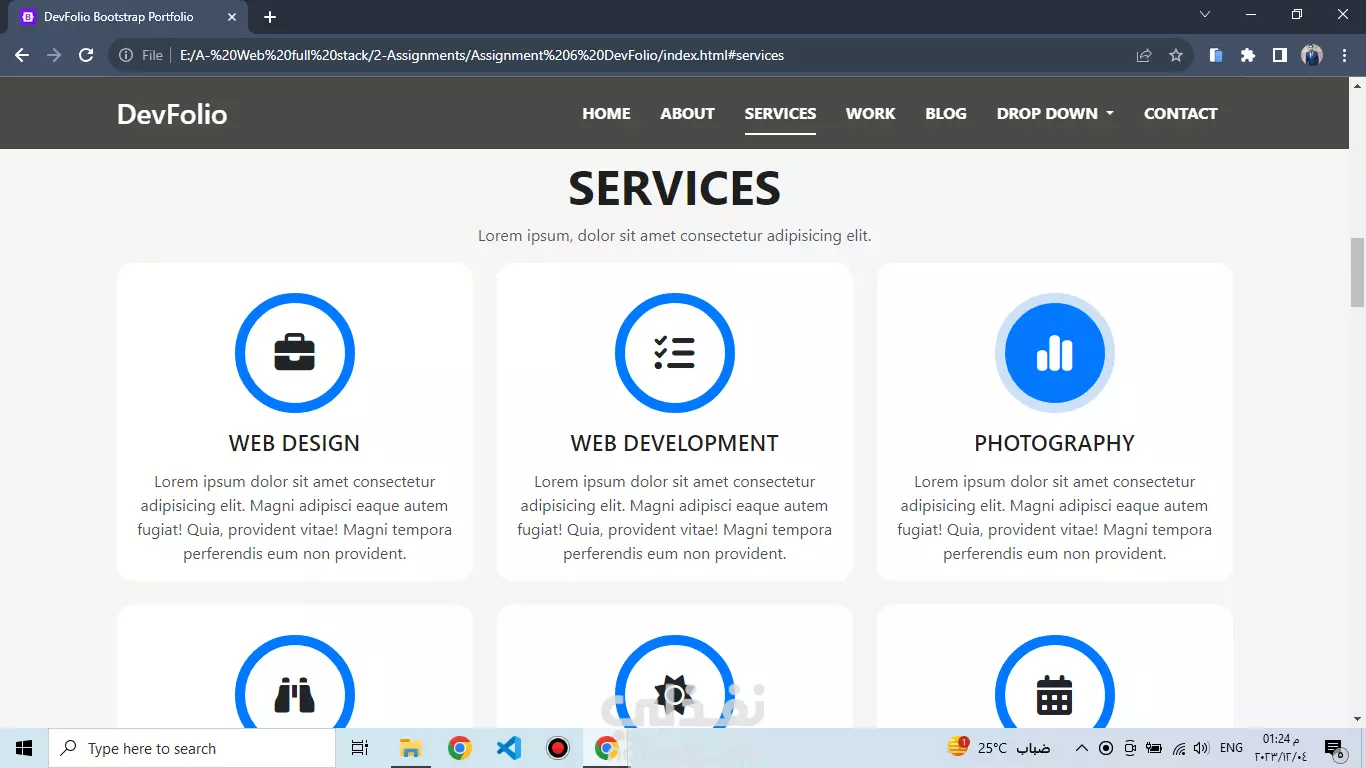1366x768 pixels.
Task: Go to HOME in the navbar
Action: [x=606, y=113]
